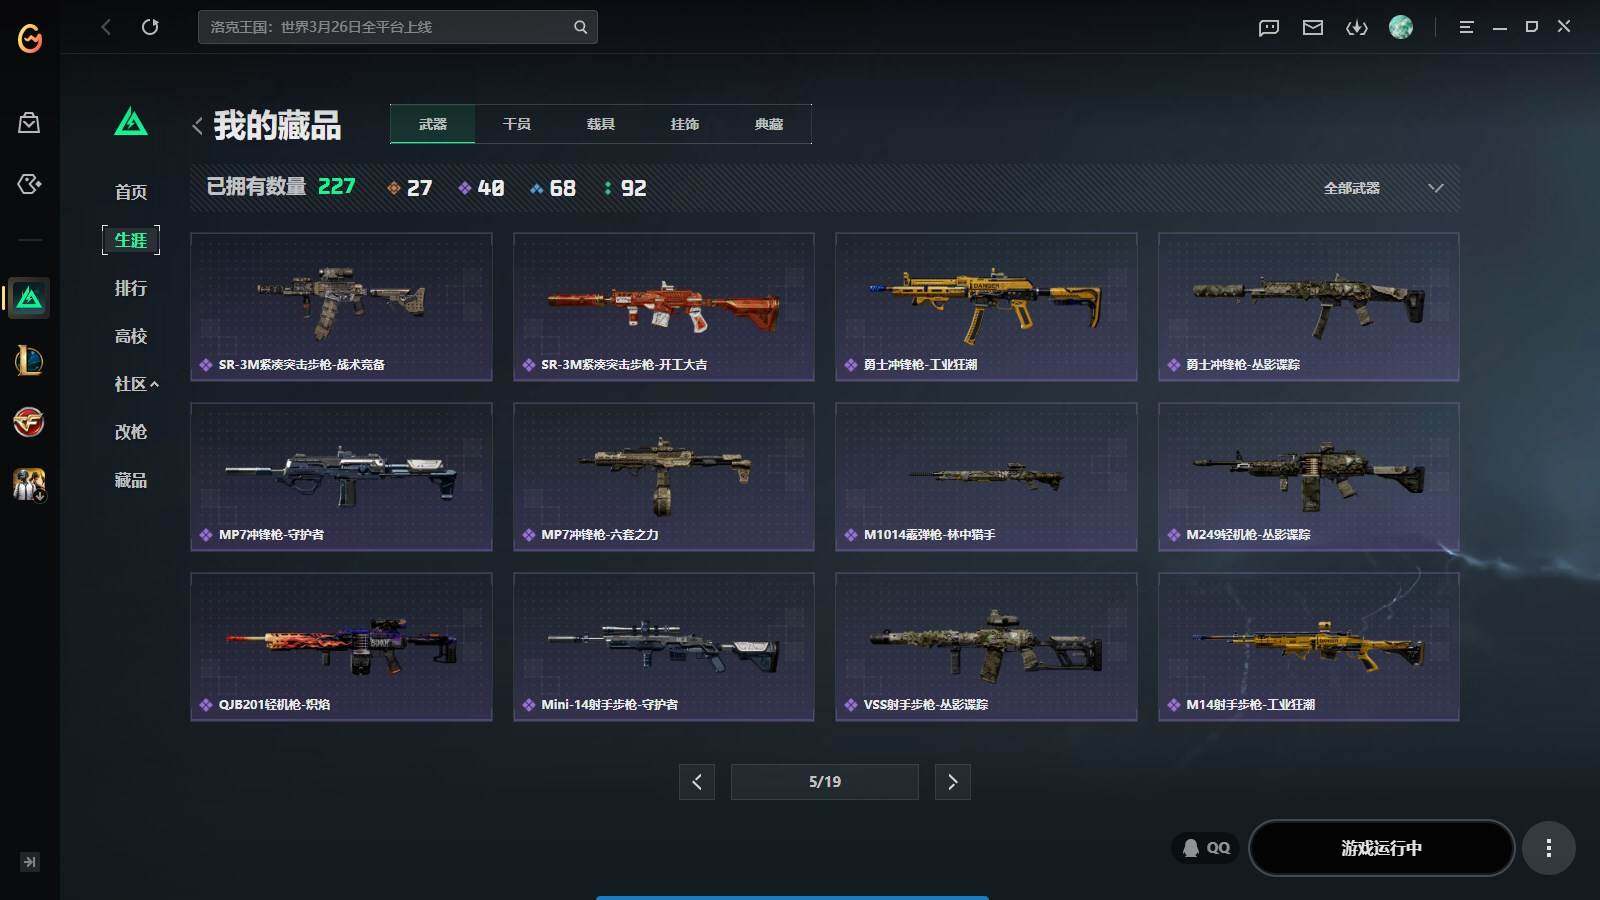Open the store bag icon in left sidebar
Image resolution: width=1600 pixels, height=900 pixels.
(29, 123)
